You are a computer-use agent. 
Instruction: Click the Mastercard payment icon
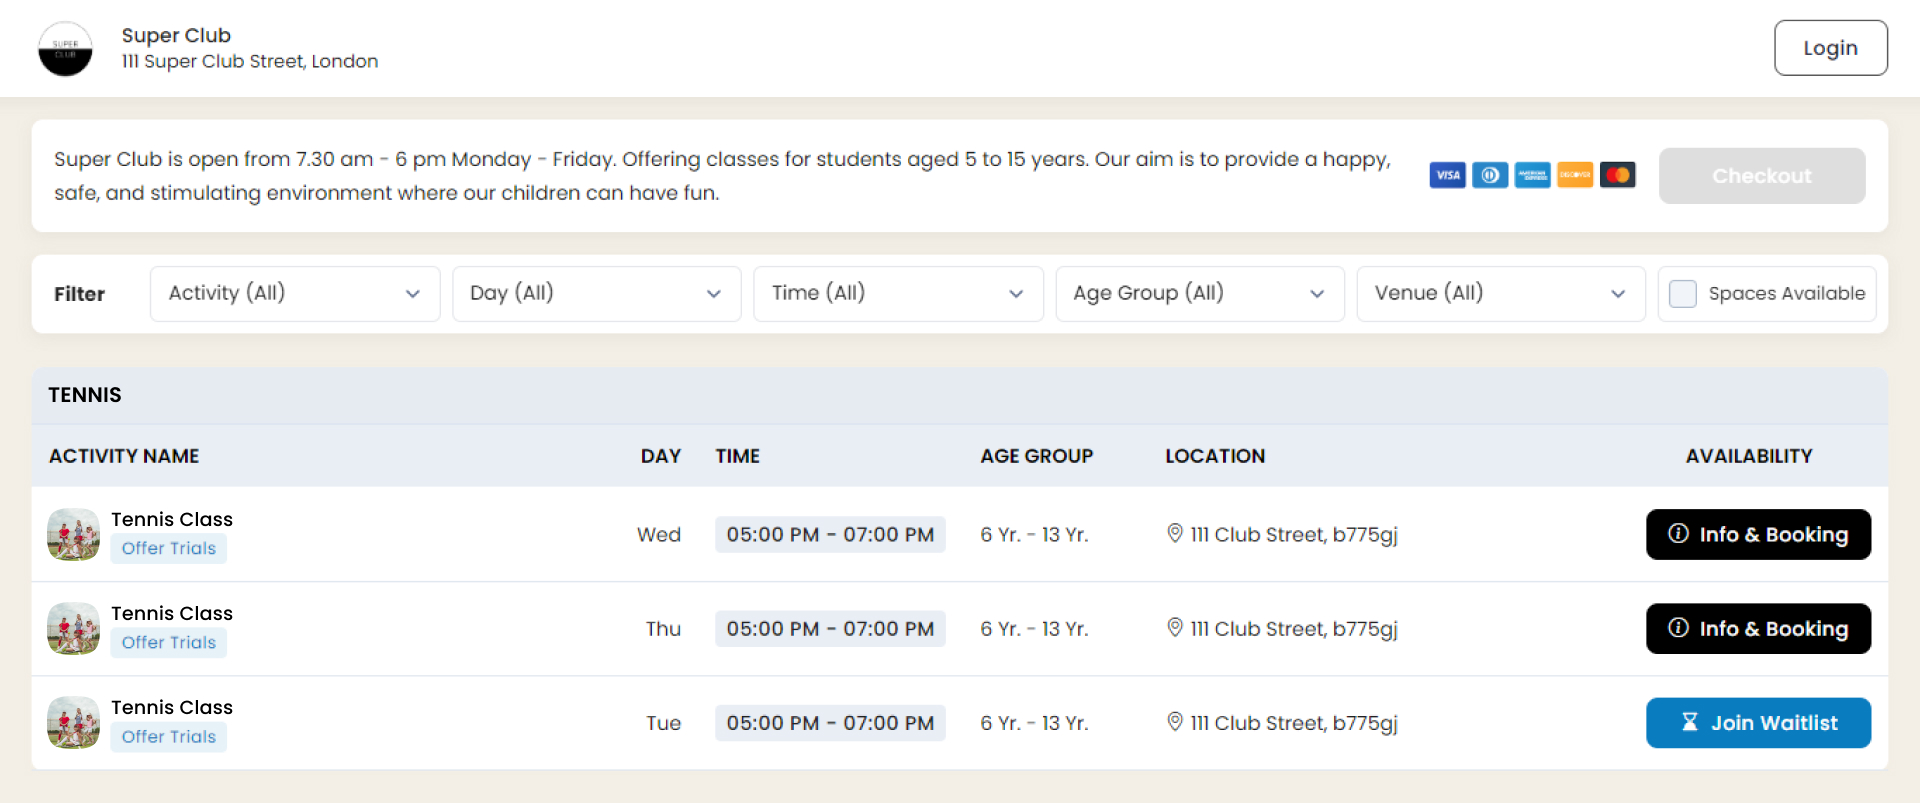point(1617,175)
